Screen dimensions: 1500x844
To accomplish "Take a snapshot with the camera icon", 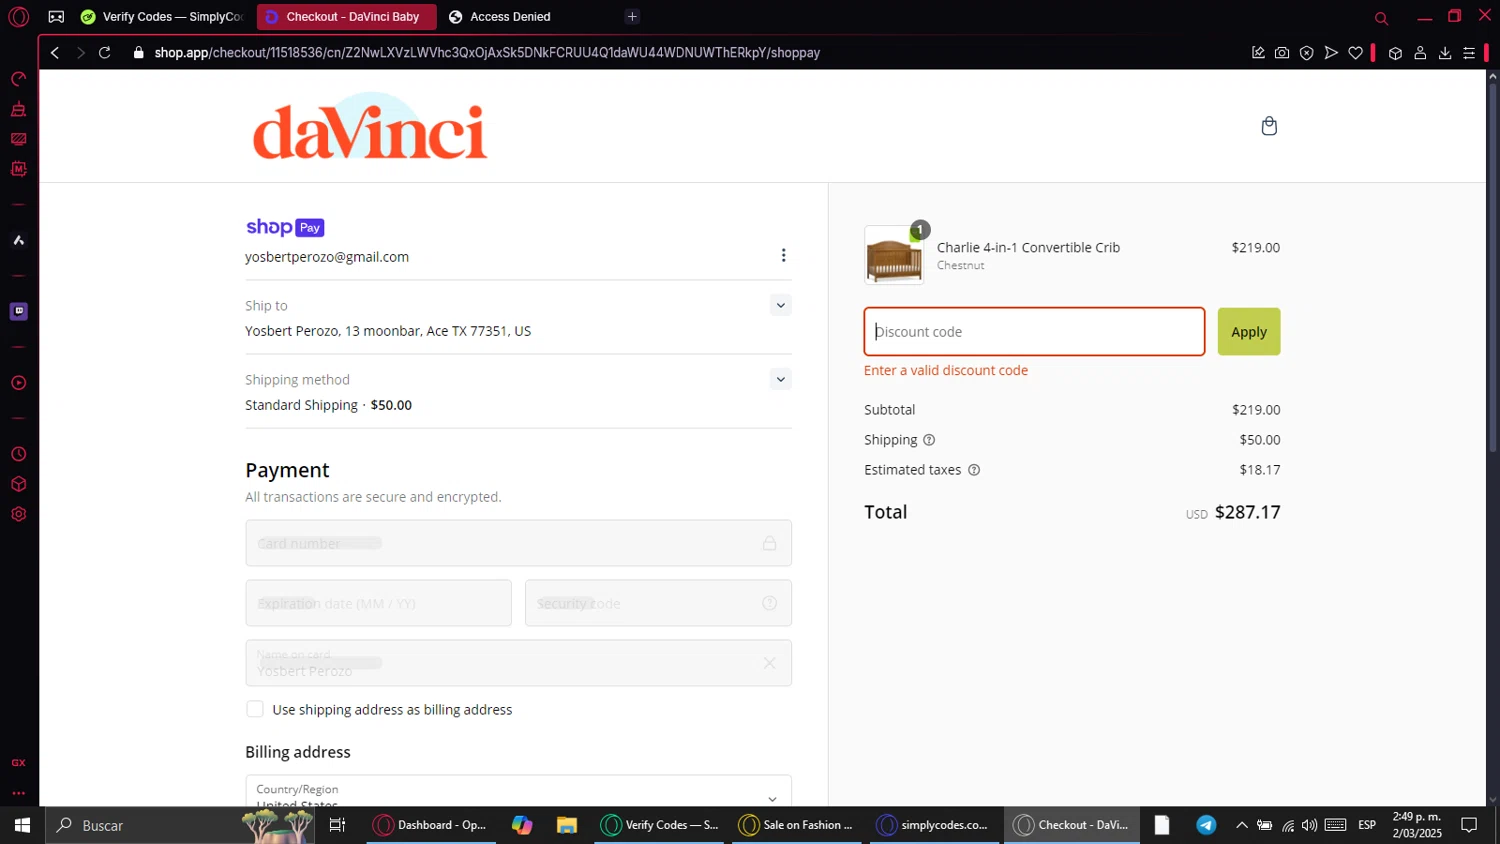I will click(x=1282, y=53).
